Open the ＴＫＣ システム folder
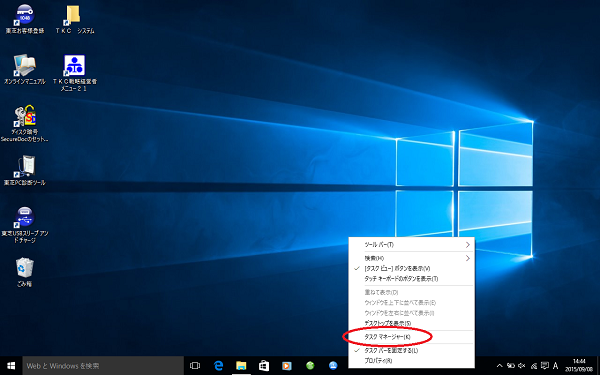 pos(75,19)
